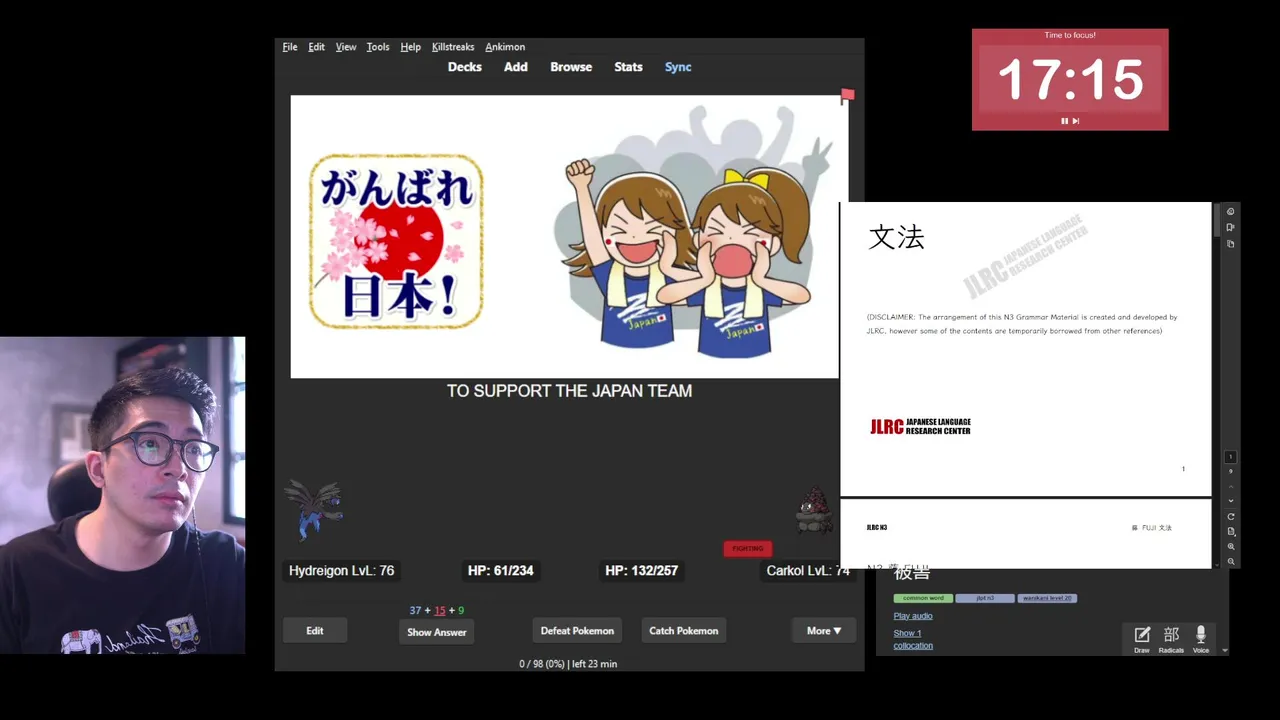Viewport: 1280px width, 720px height.
Task: Open the Edit menu in Anki
Action: click(316, 47)
